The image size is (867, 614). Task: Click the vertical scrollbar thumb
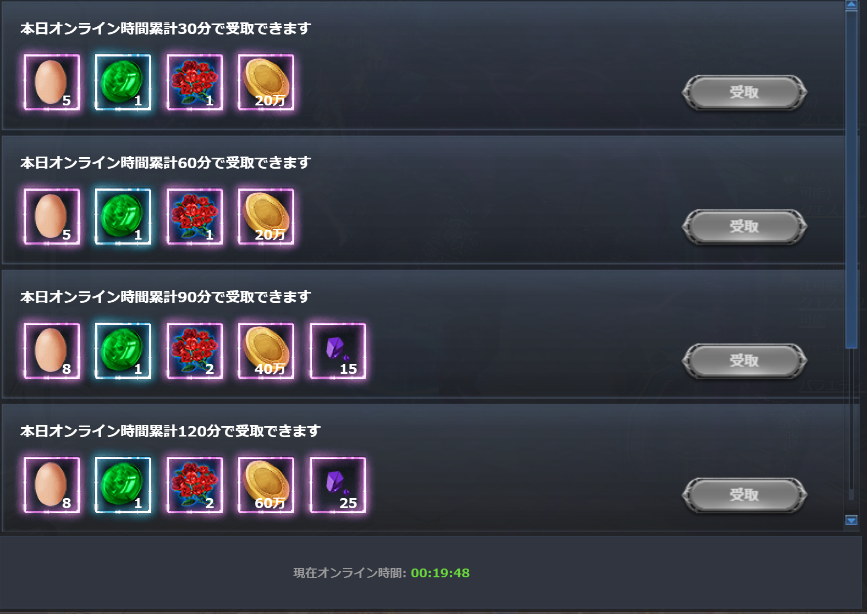[852, 180]
